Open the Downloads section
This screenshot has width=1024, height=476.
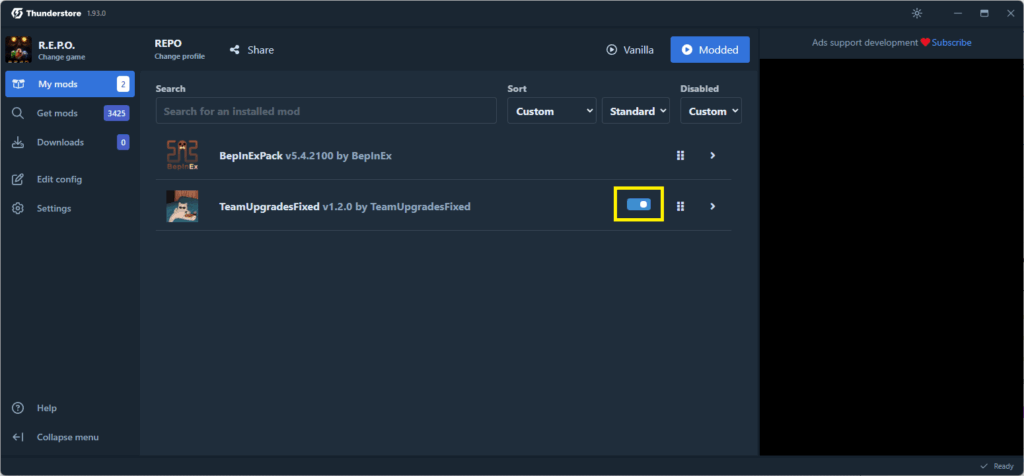click(70, 142)
